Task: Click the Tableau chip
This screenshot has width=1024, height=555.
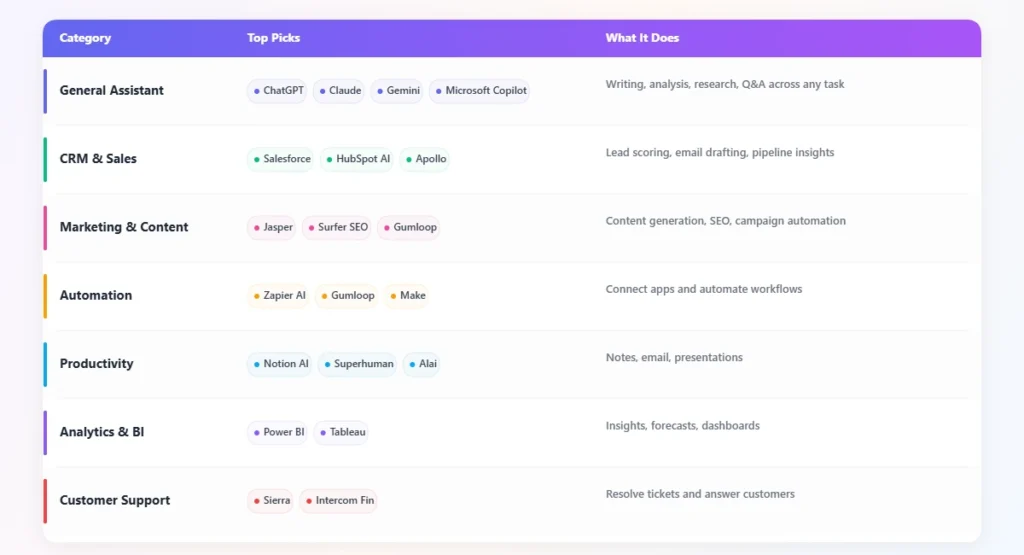Action: 341,432
